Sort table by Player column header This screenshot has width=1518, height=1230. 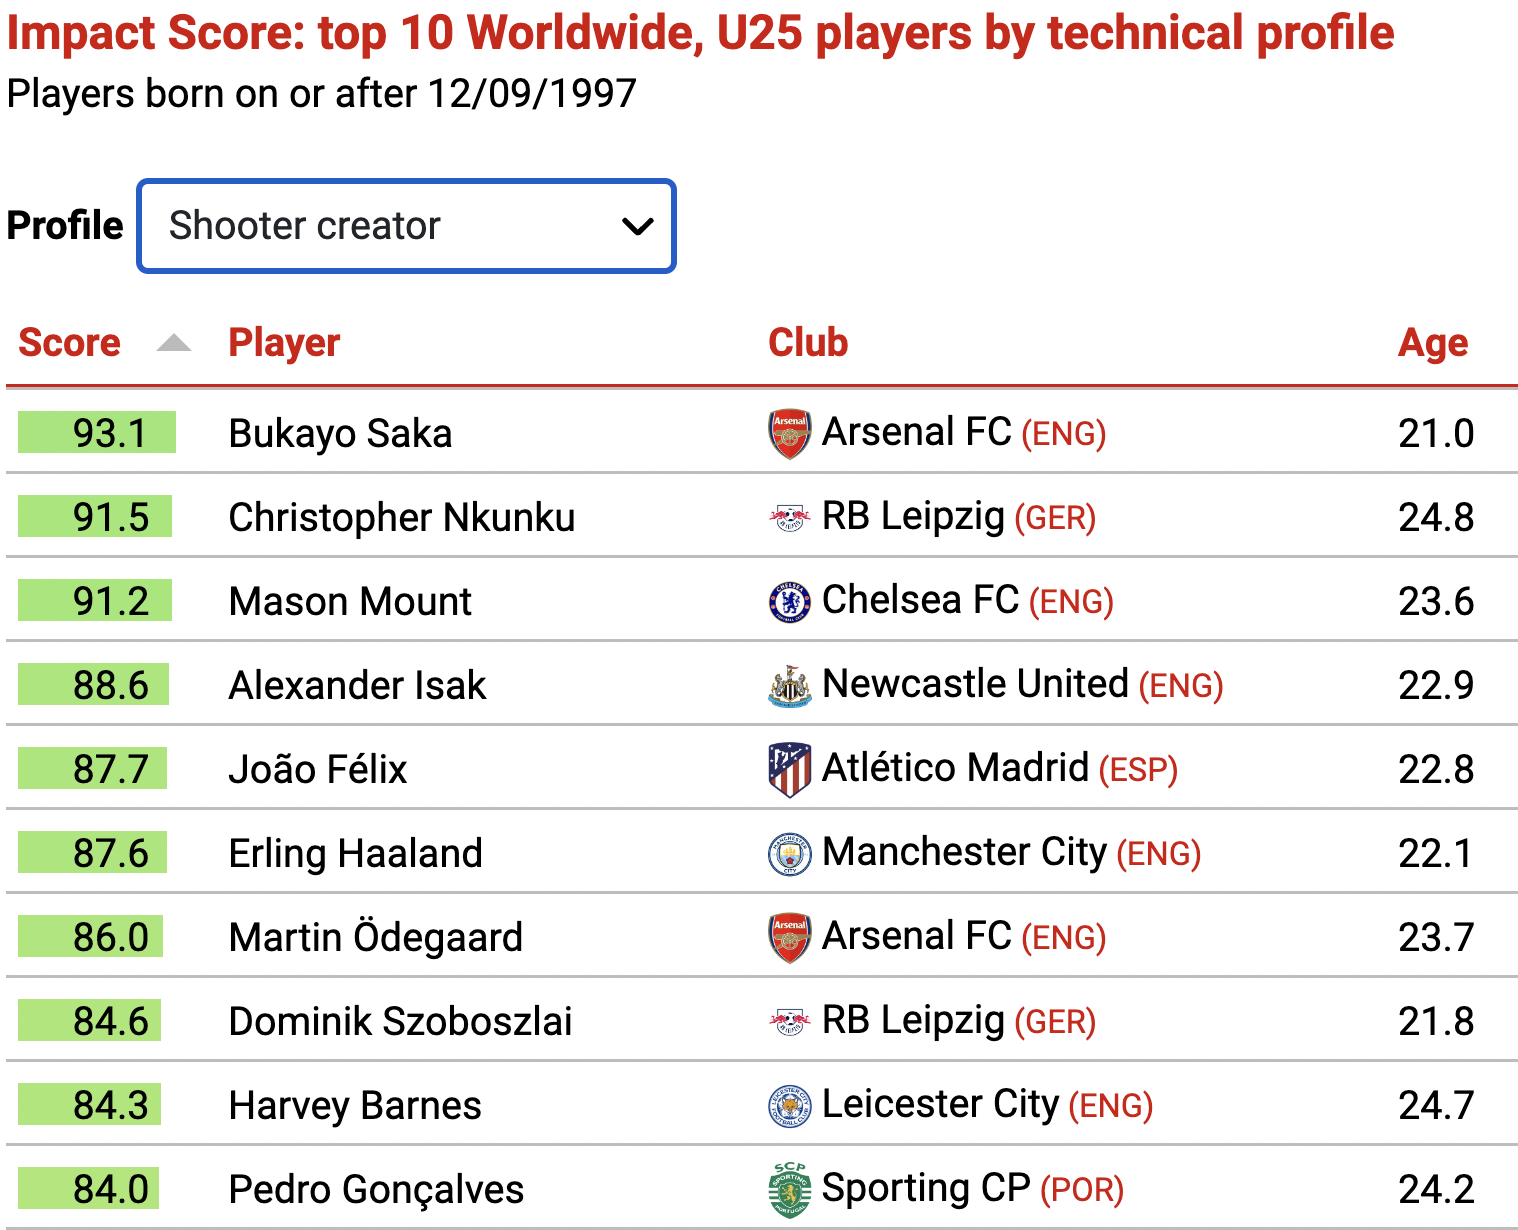click(x=284, y=343)
